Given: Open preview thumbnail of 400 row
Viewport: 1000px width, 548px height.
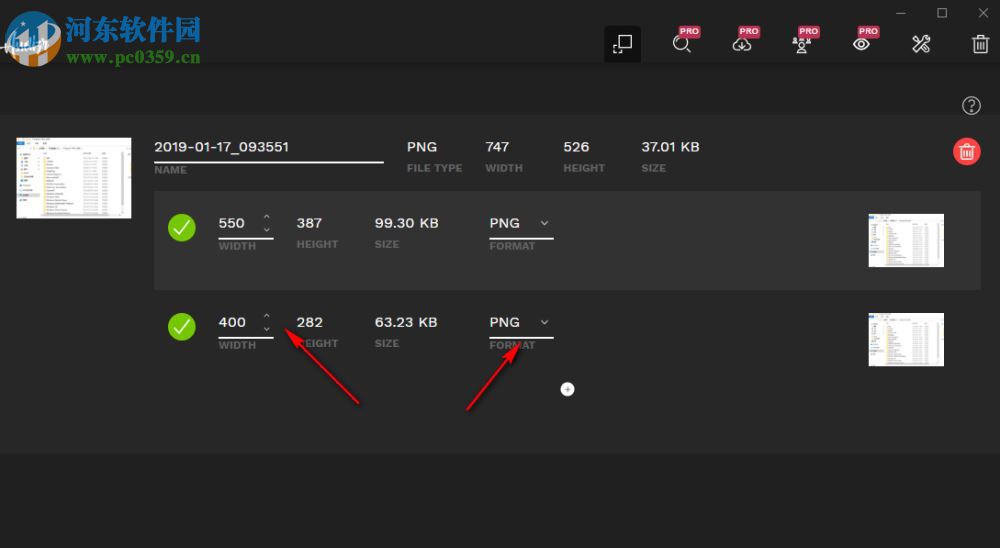Looking at the screenshot, I should pos(906,339).
